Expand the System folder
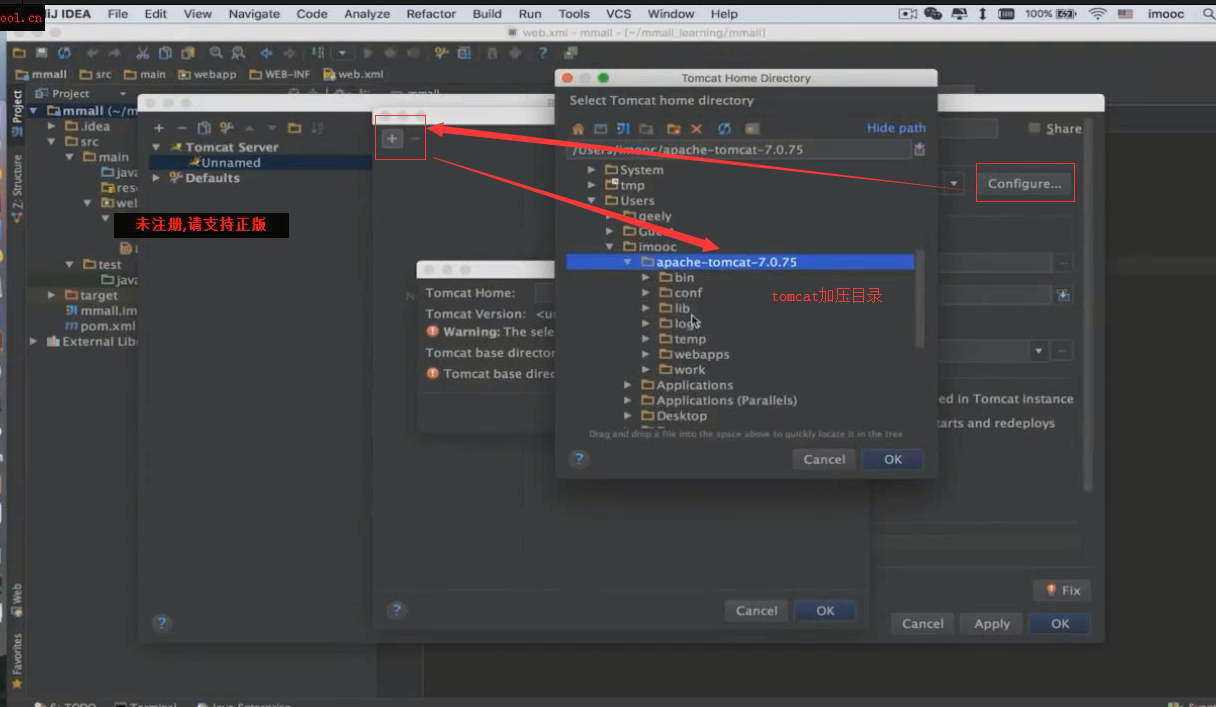Screen dimensions: 1216x707 (592, 170)
